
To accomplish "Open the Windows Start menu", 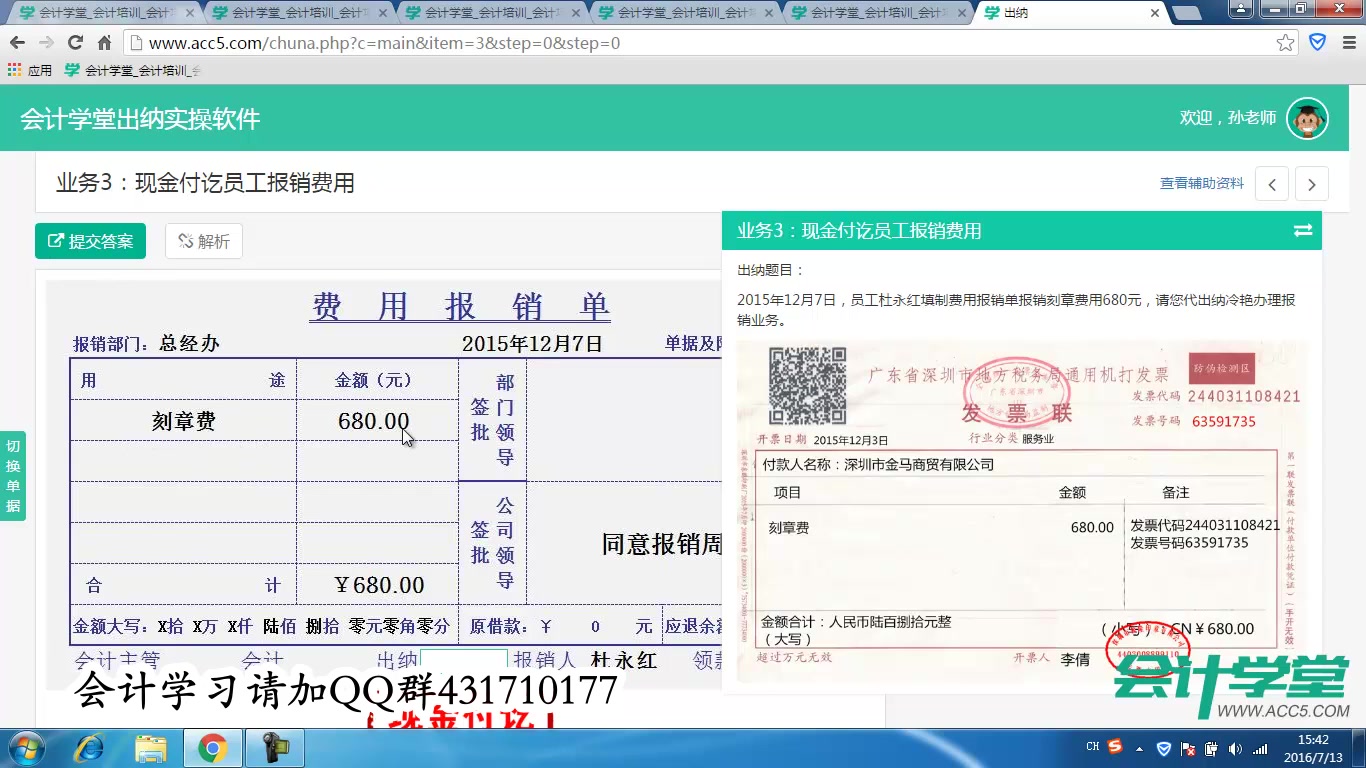I will pos(25,748).
